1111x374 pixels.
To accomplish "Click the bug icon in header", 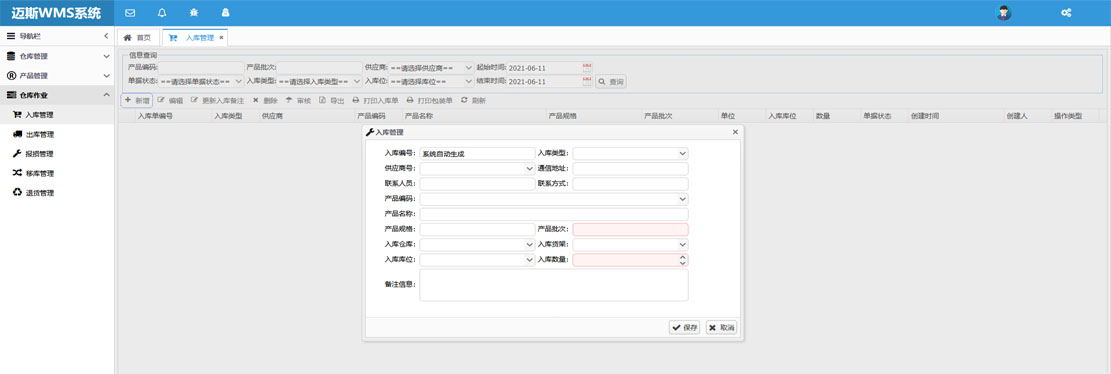I will pyautogui.click(x=194, y=13).
